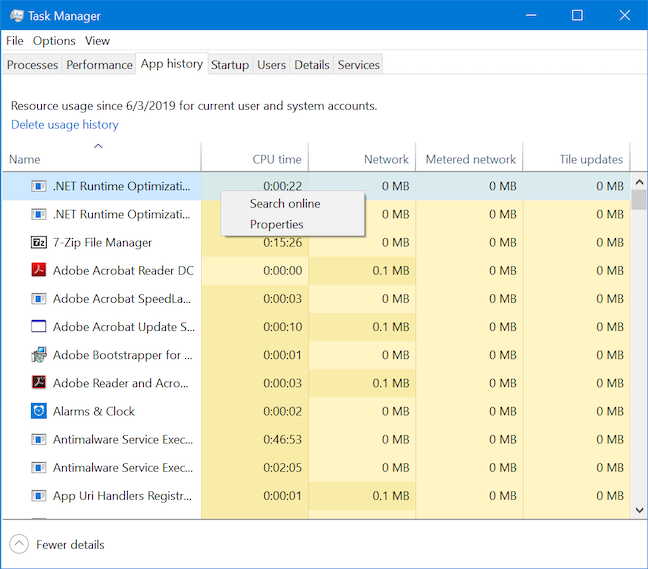This screenshot has height=569, width=648.
Task: Click Adobe Acrobat Update S... name
Action: click(124, 327)
